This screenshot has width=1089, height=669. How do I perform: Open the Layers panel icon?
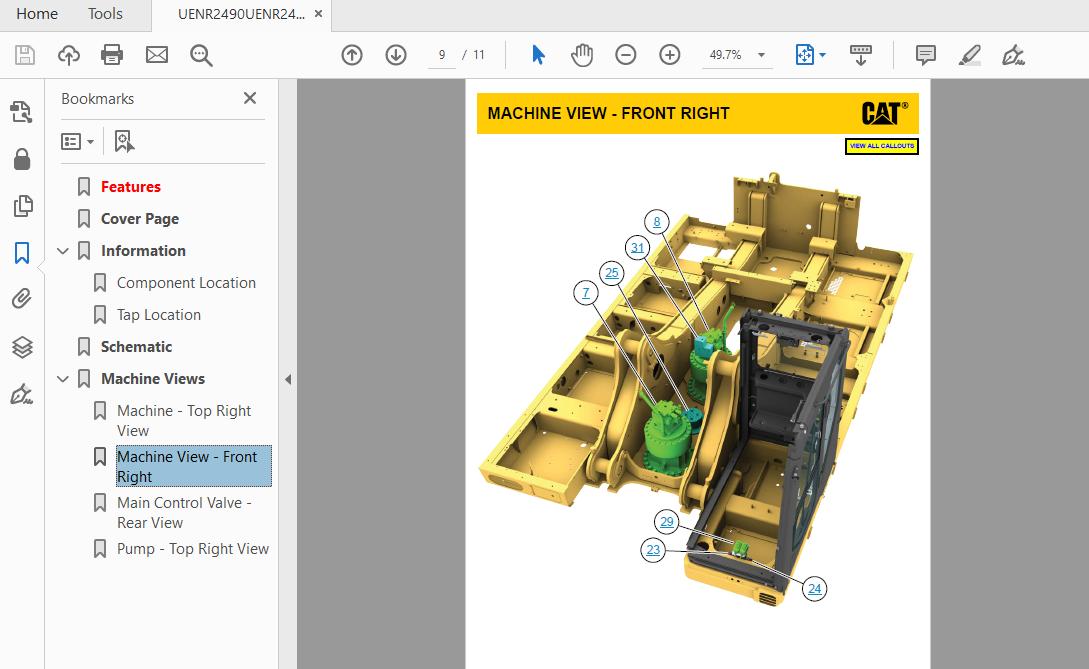pyautogui.click(x=22, y=347)
